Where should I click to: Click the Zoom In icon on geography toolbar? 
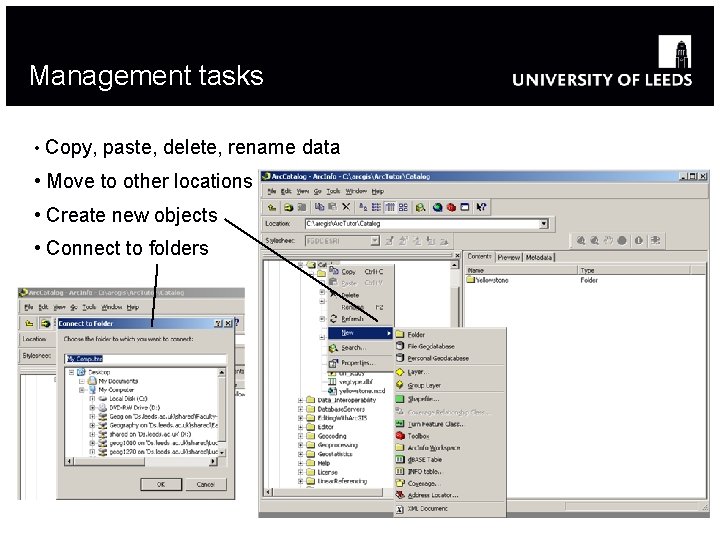[581, 241]
